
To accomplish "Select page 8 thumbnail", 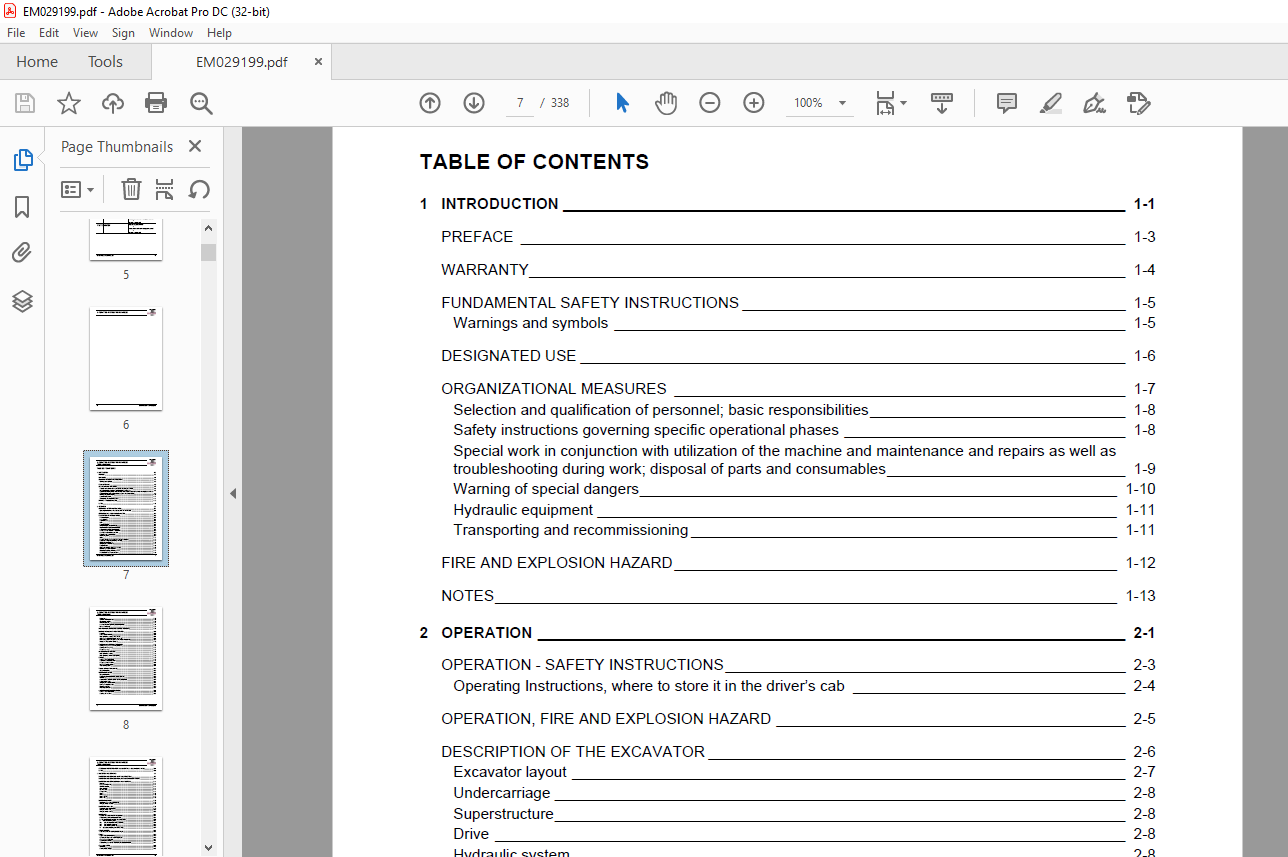I will [126, 658].
